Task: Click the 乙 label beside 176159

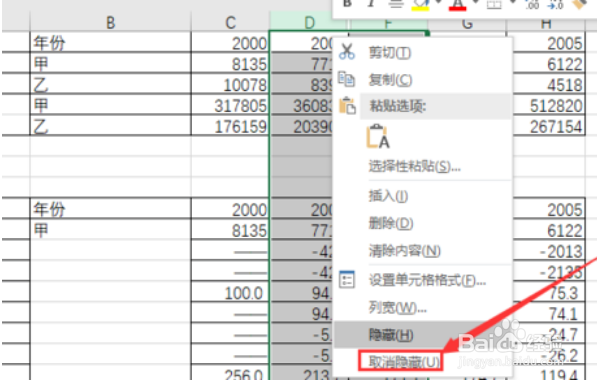Action: 41,126
